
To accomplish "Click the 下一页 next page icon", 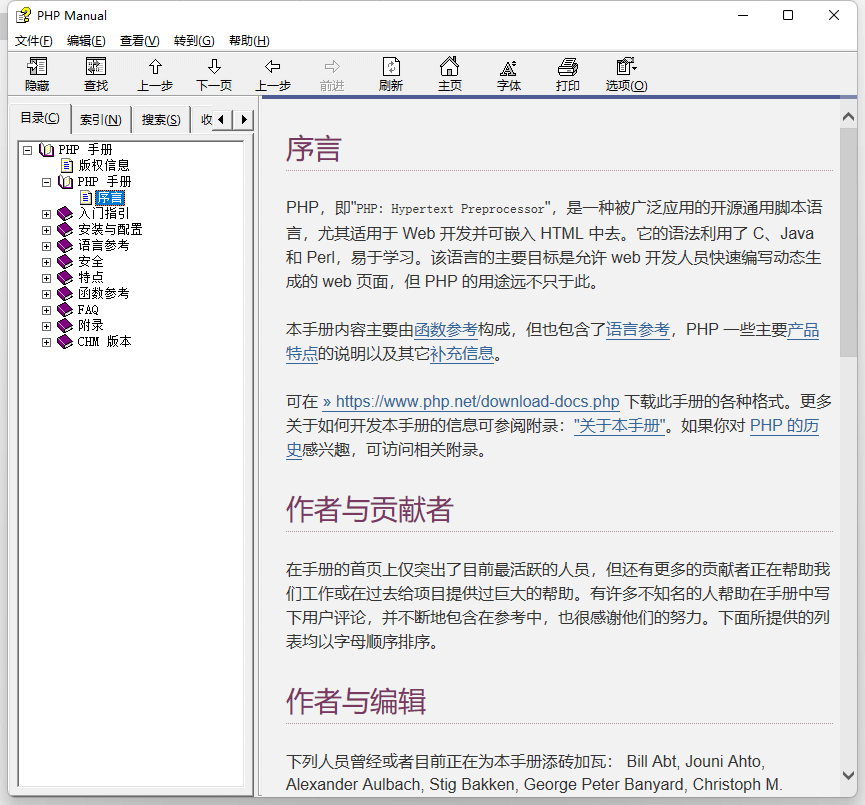I will [x=213, y=74].
